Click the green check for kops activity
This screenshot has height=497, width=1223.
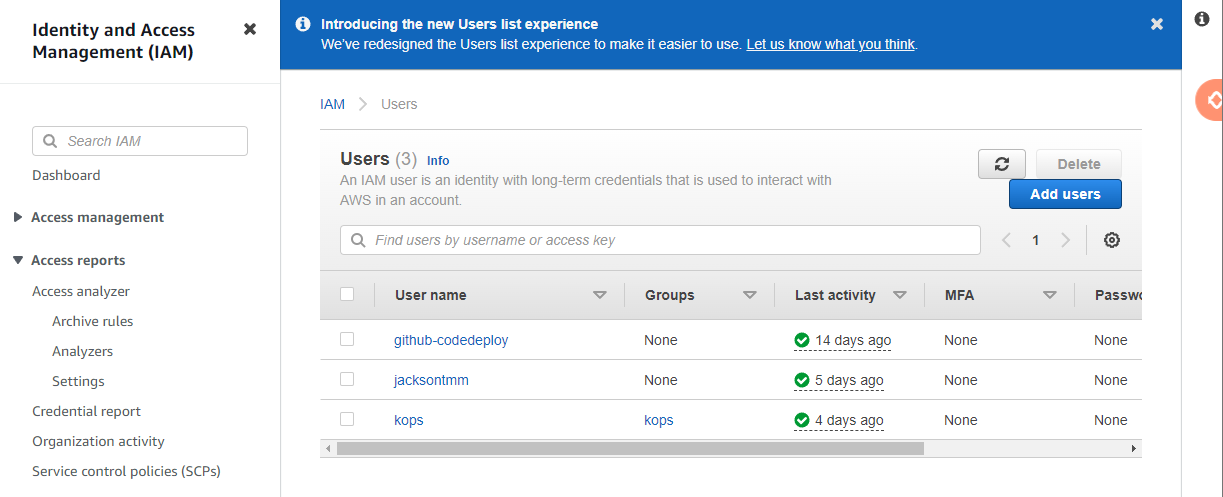tap(802, 420)
